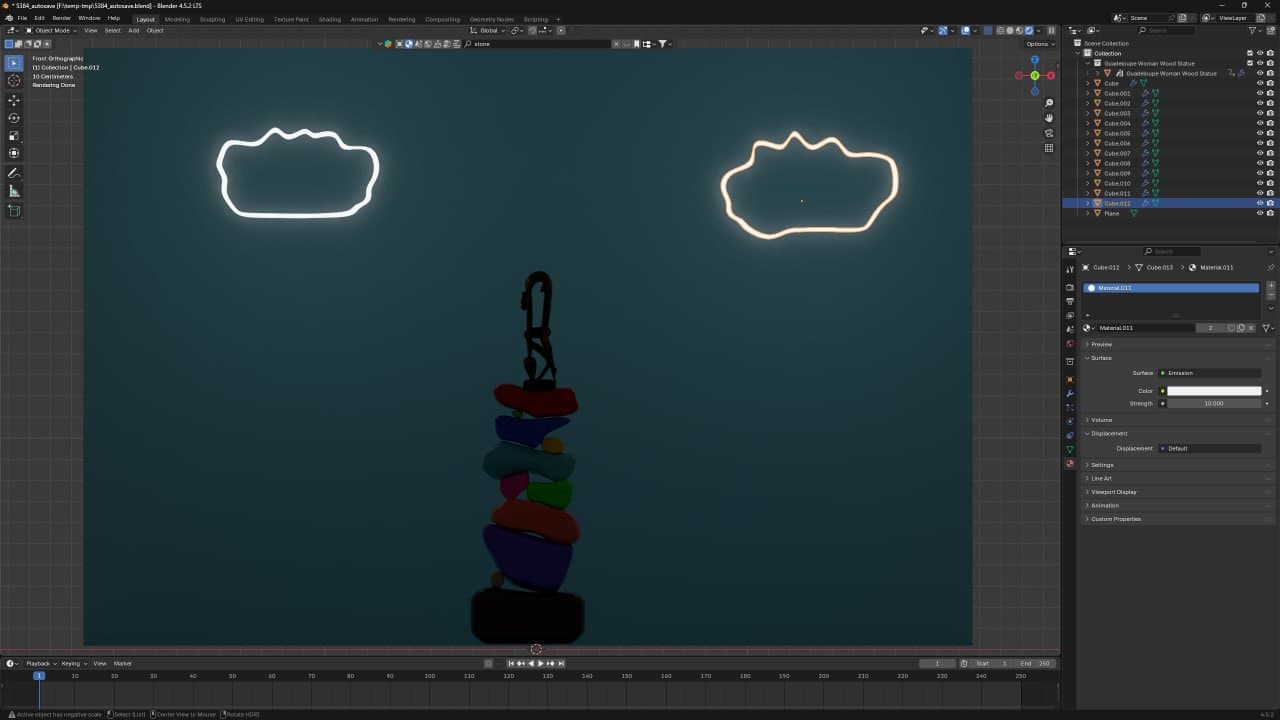Click the white emission Color swatch
1280x720 pixels.
[x=1214, y=391]
